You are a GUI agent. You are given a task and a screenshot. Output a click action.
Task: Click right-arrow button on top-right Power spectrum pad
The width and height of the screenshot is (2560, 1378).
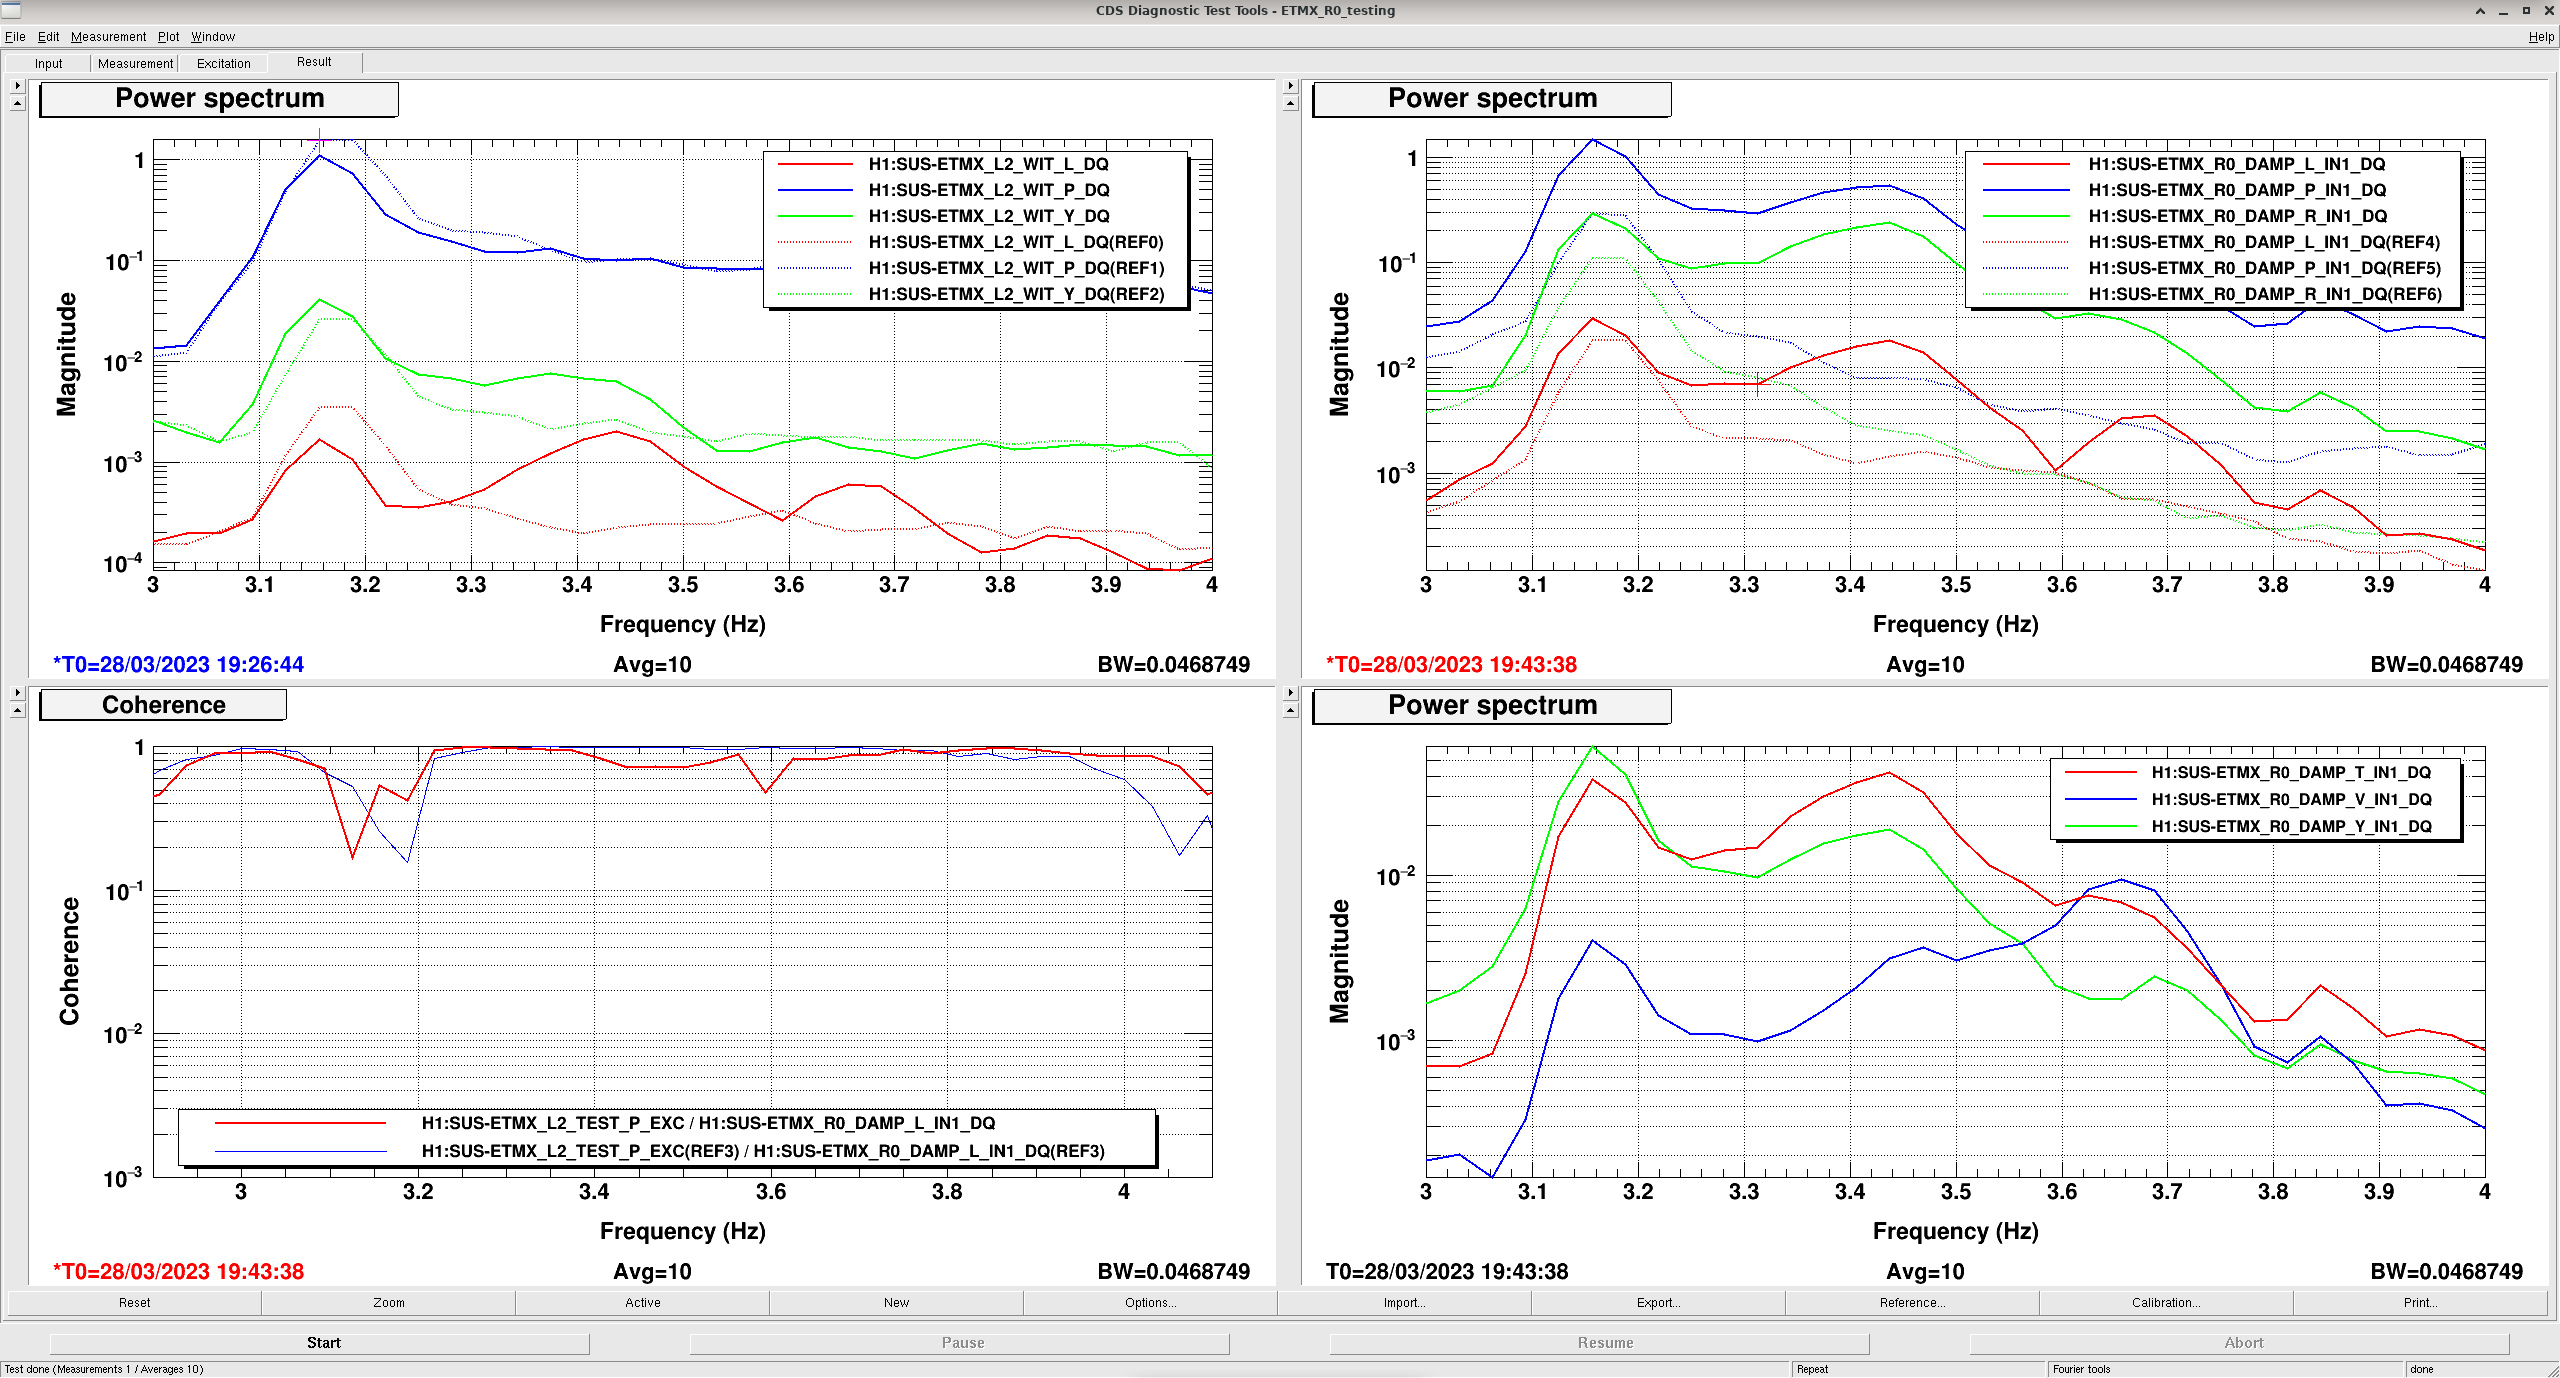1290,86
